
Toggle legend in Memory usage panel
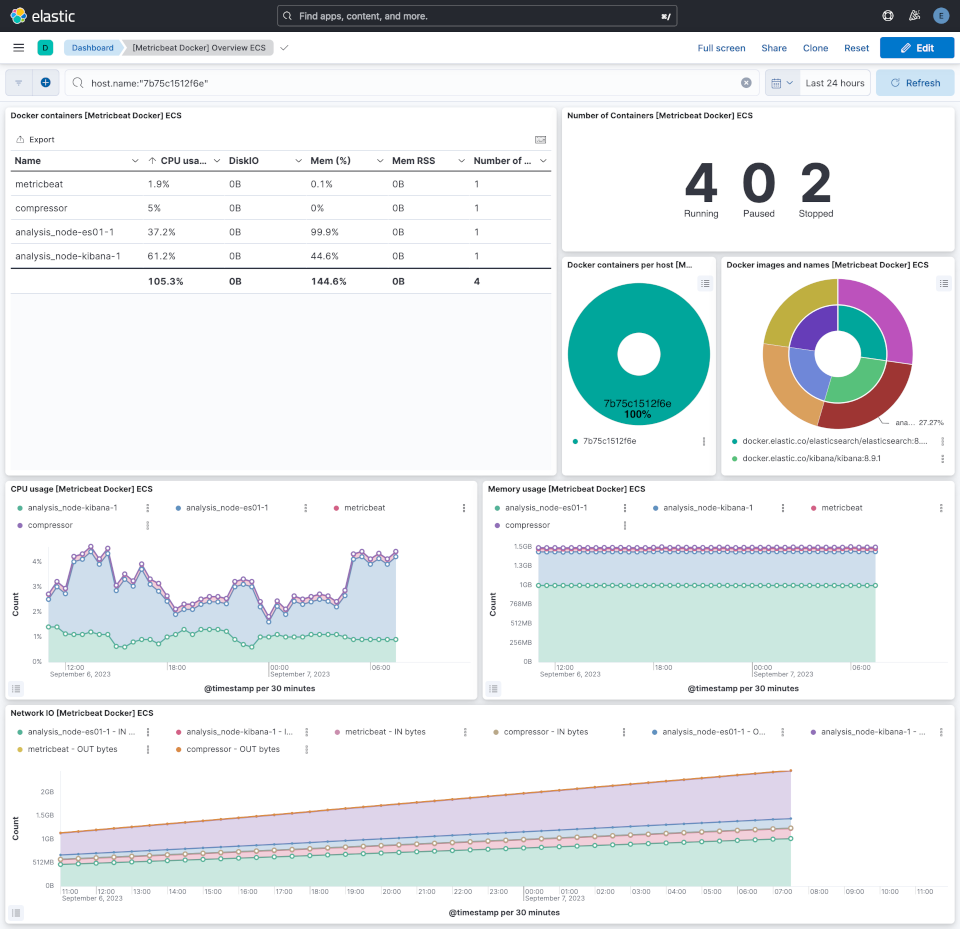tap(493, 689)
